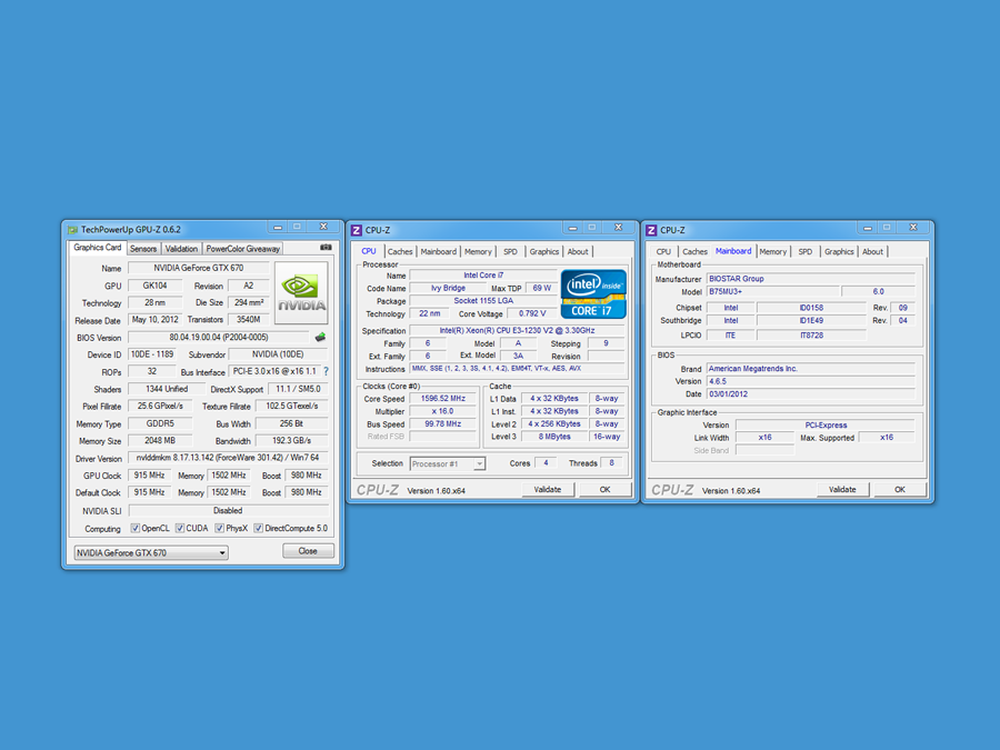
Task: Open CPU tab in the right CPU-Z window
Action: [663, 252]
